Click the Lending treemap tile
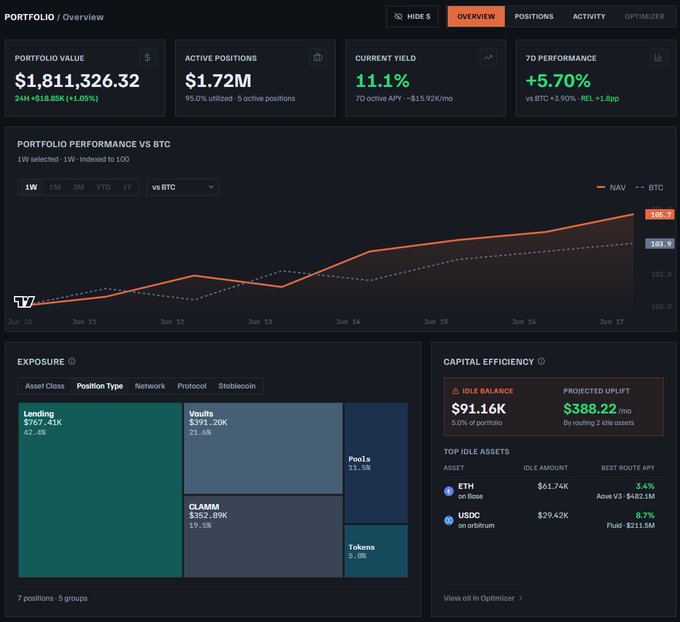Image resolution: width=680 pixels, height=622 pixels. [100, 490]
